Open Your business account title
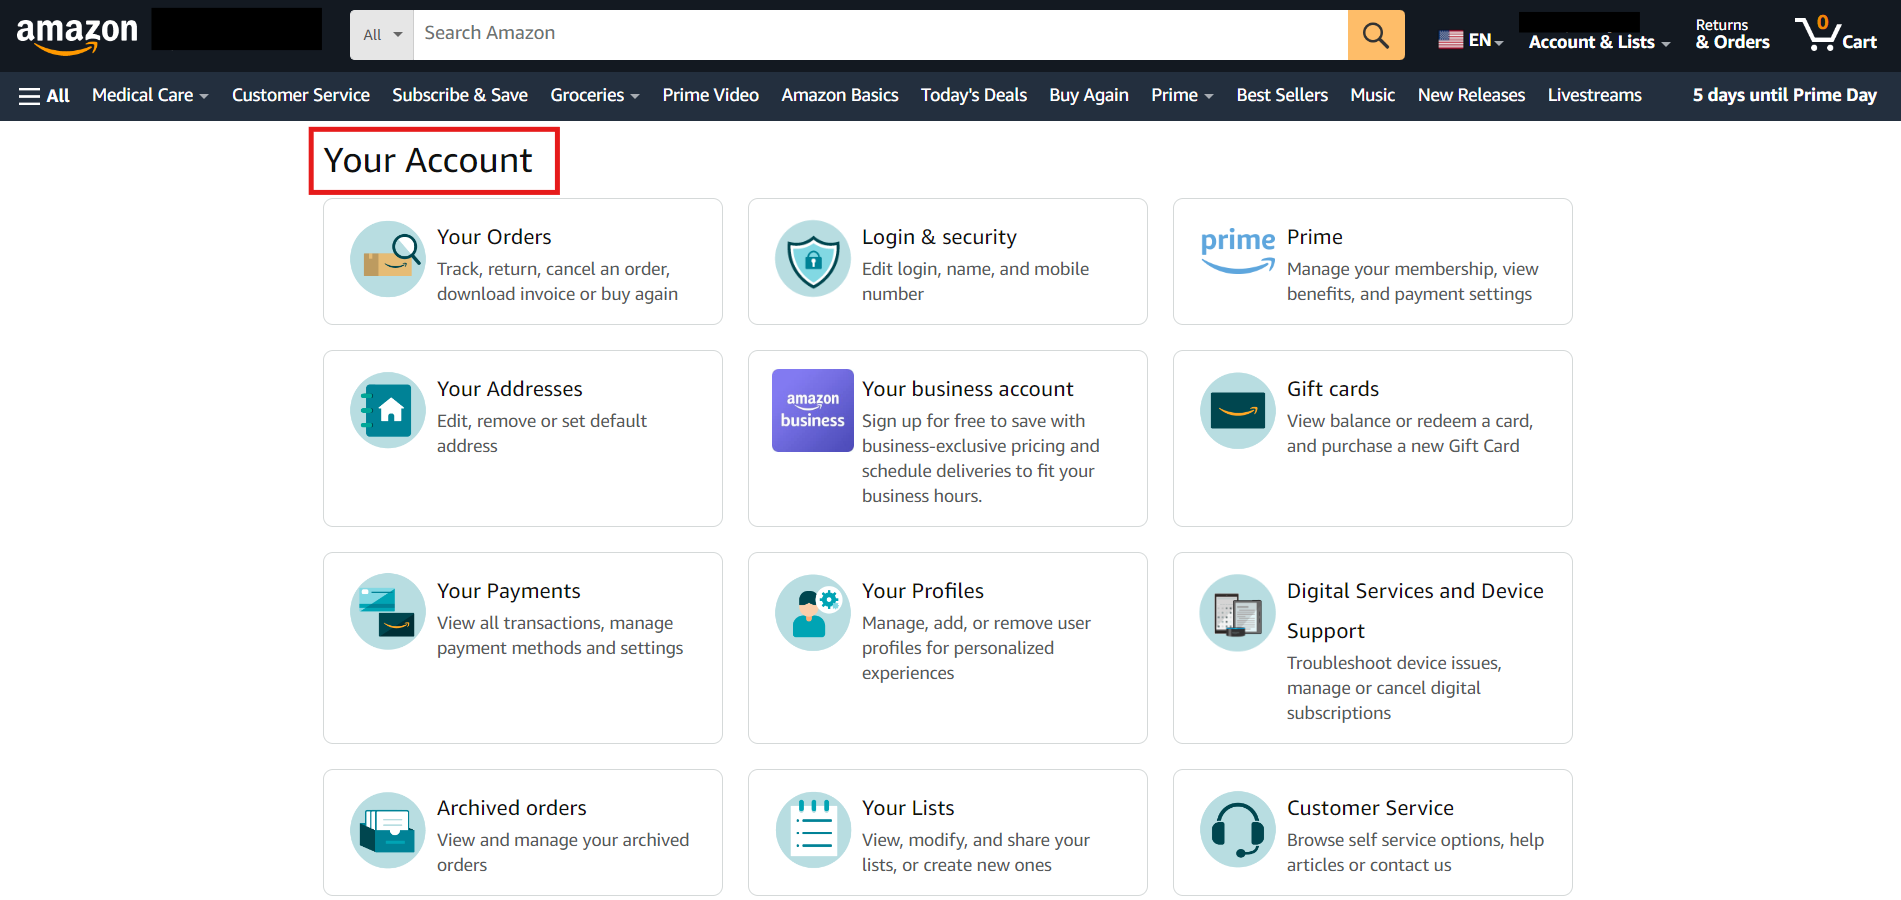Screen dimensions: 1901x900 pos(968,389)
